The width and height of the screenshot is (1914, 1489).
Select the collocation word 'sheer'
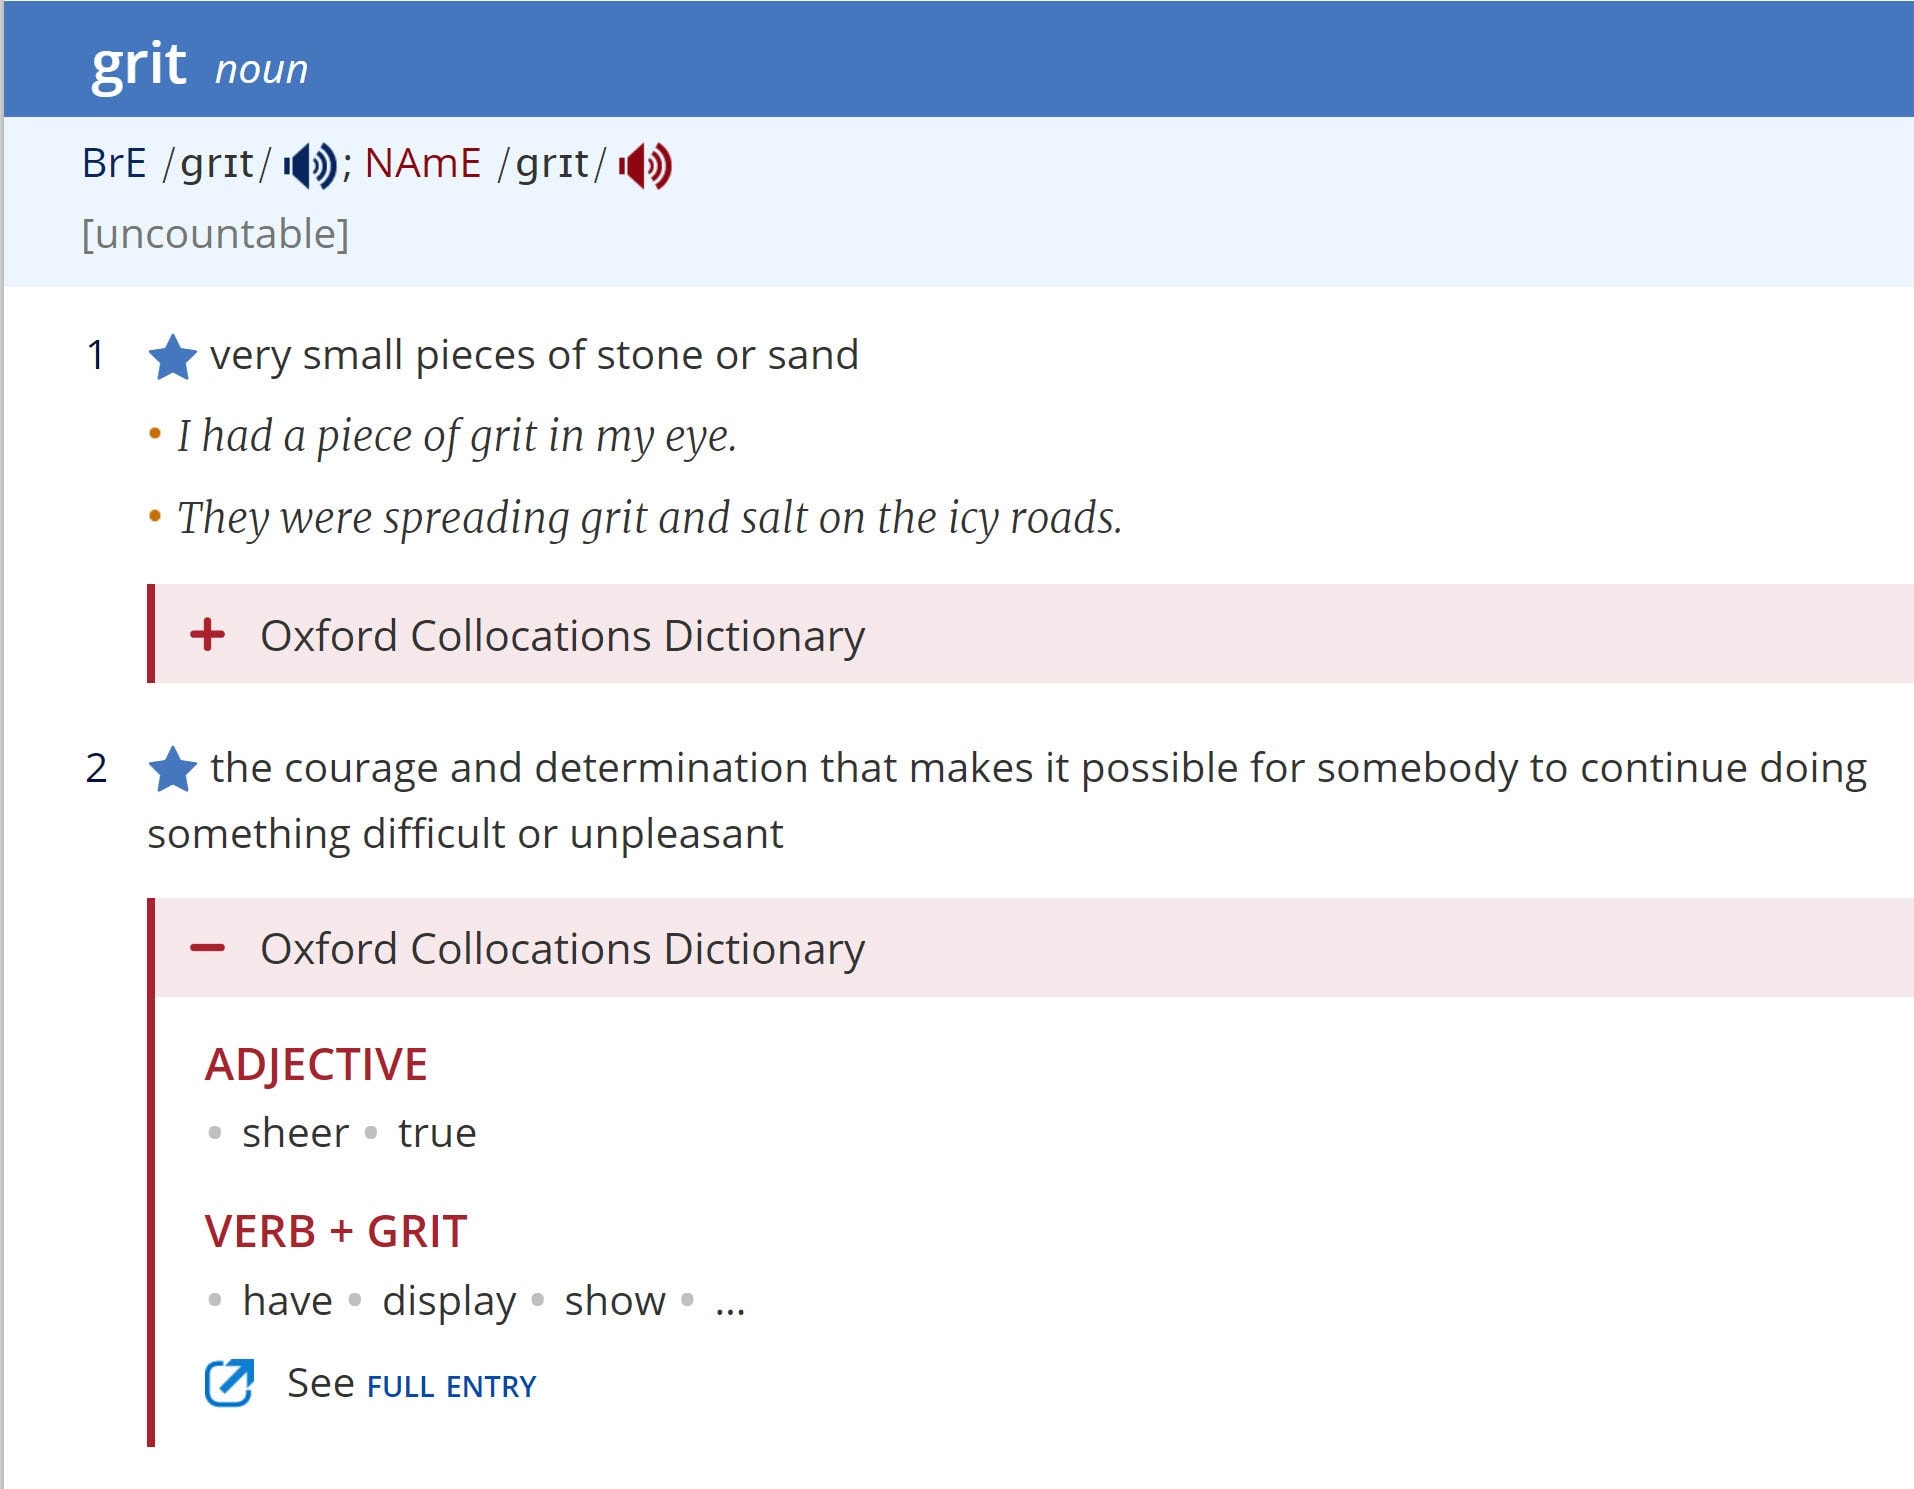coord(295,1133)
